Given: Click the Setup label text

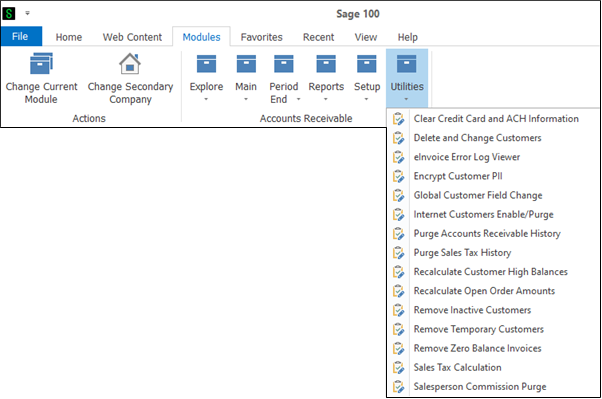Looking at the screenshot, I should pyautogui.click(x=367, y=87).
